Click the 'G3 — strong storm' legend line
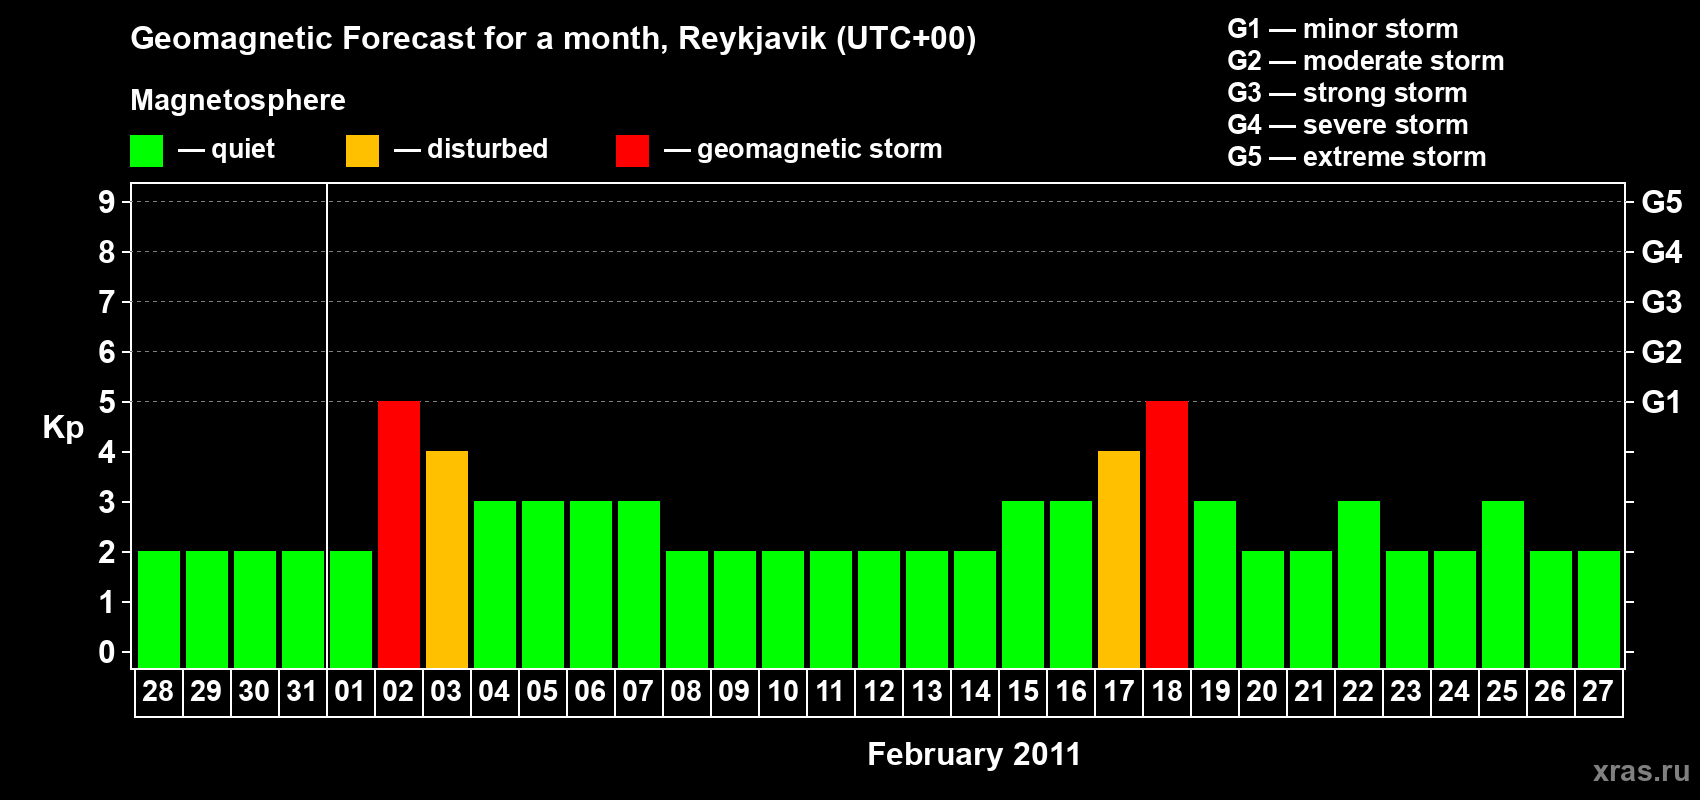The width and height of the screenshot is (1700, 800). pos(1347,93)
